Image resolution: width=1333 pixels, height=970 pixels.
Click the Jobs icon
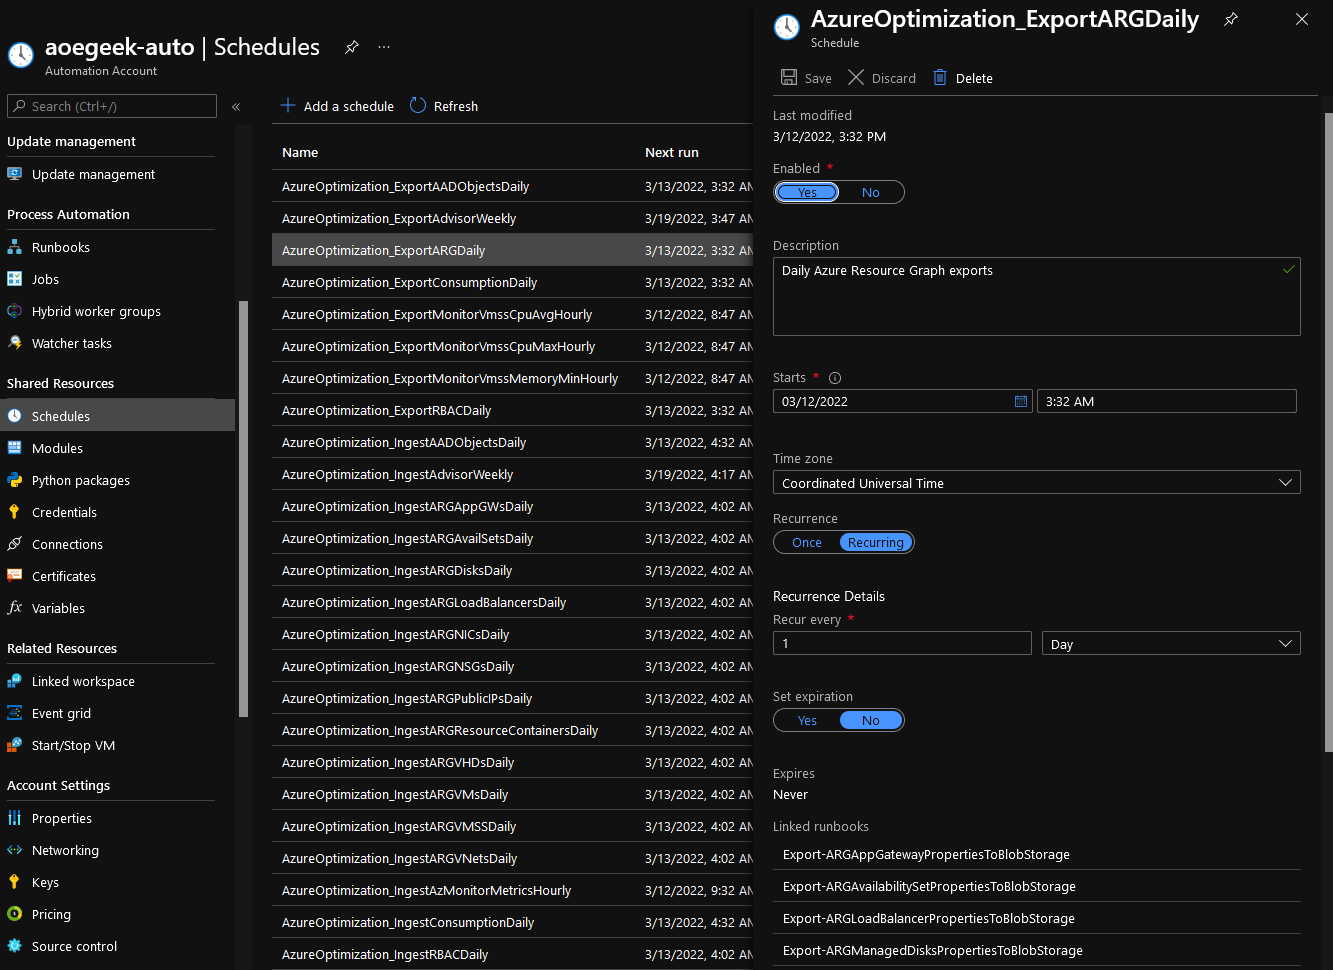15,279
